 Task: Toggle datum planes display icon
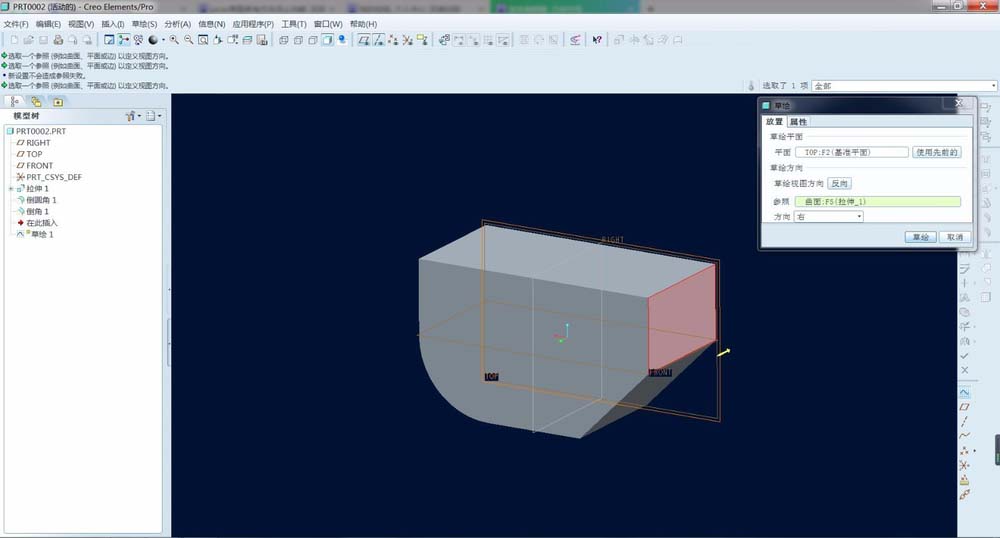click(364, 40)
